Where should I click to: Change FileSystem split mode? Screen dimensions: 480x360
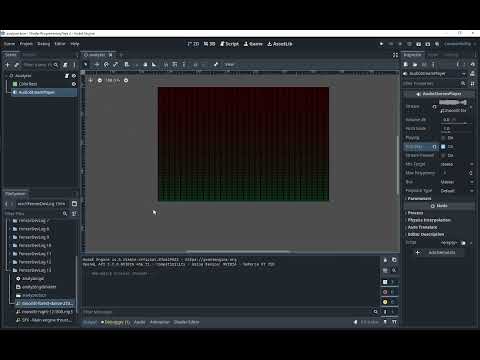pos(74,204)
